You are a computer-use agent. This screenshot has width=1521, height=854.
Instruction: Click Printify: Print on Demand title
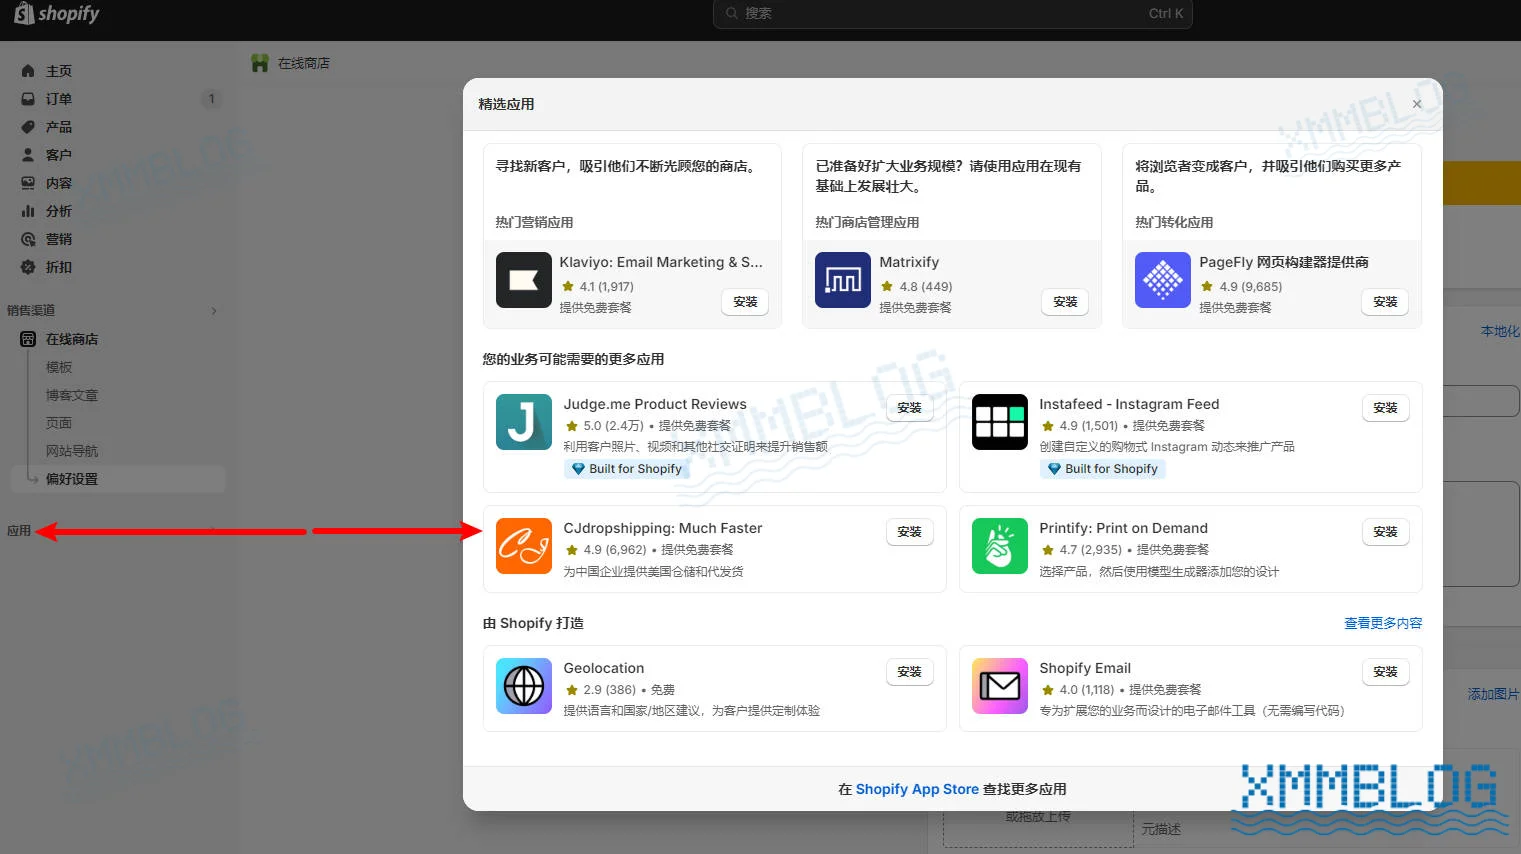click(1123, 528)
